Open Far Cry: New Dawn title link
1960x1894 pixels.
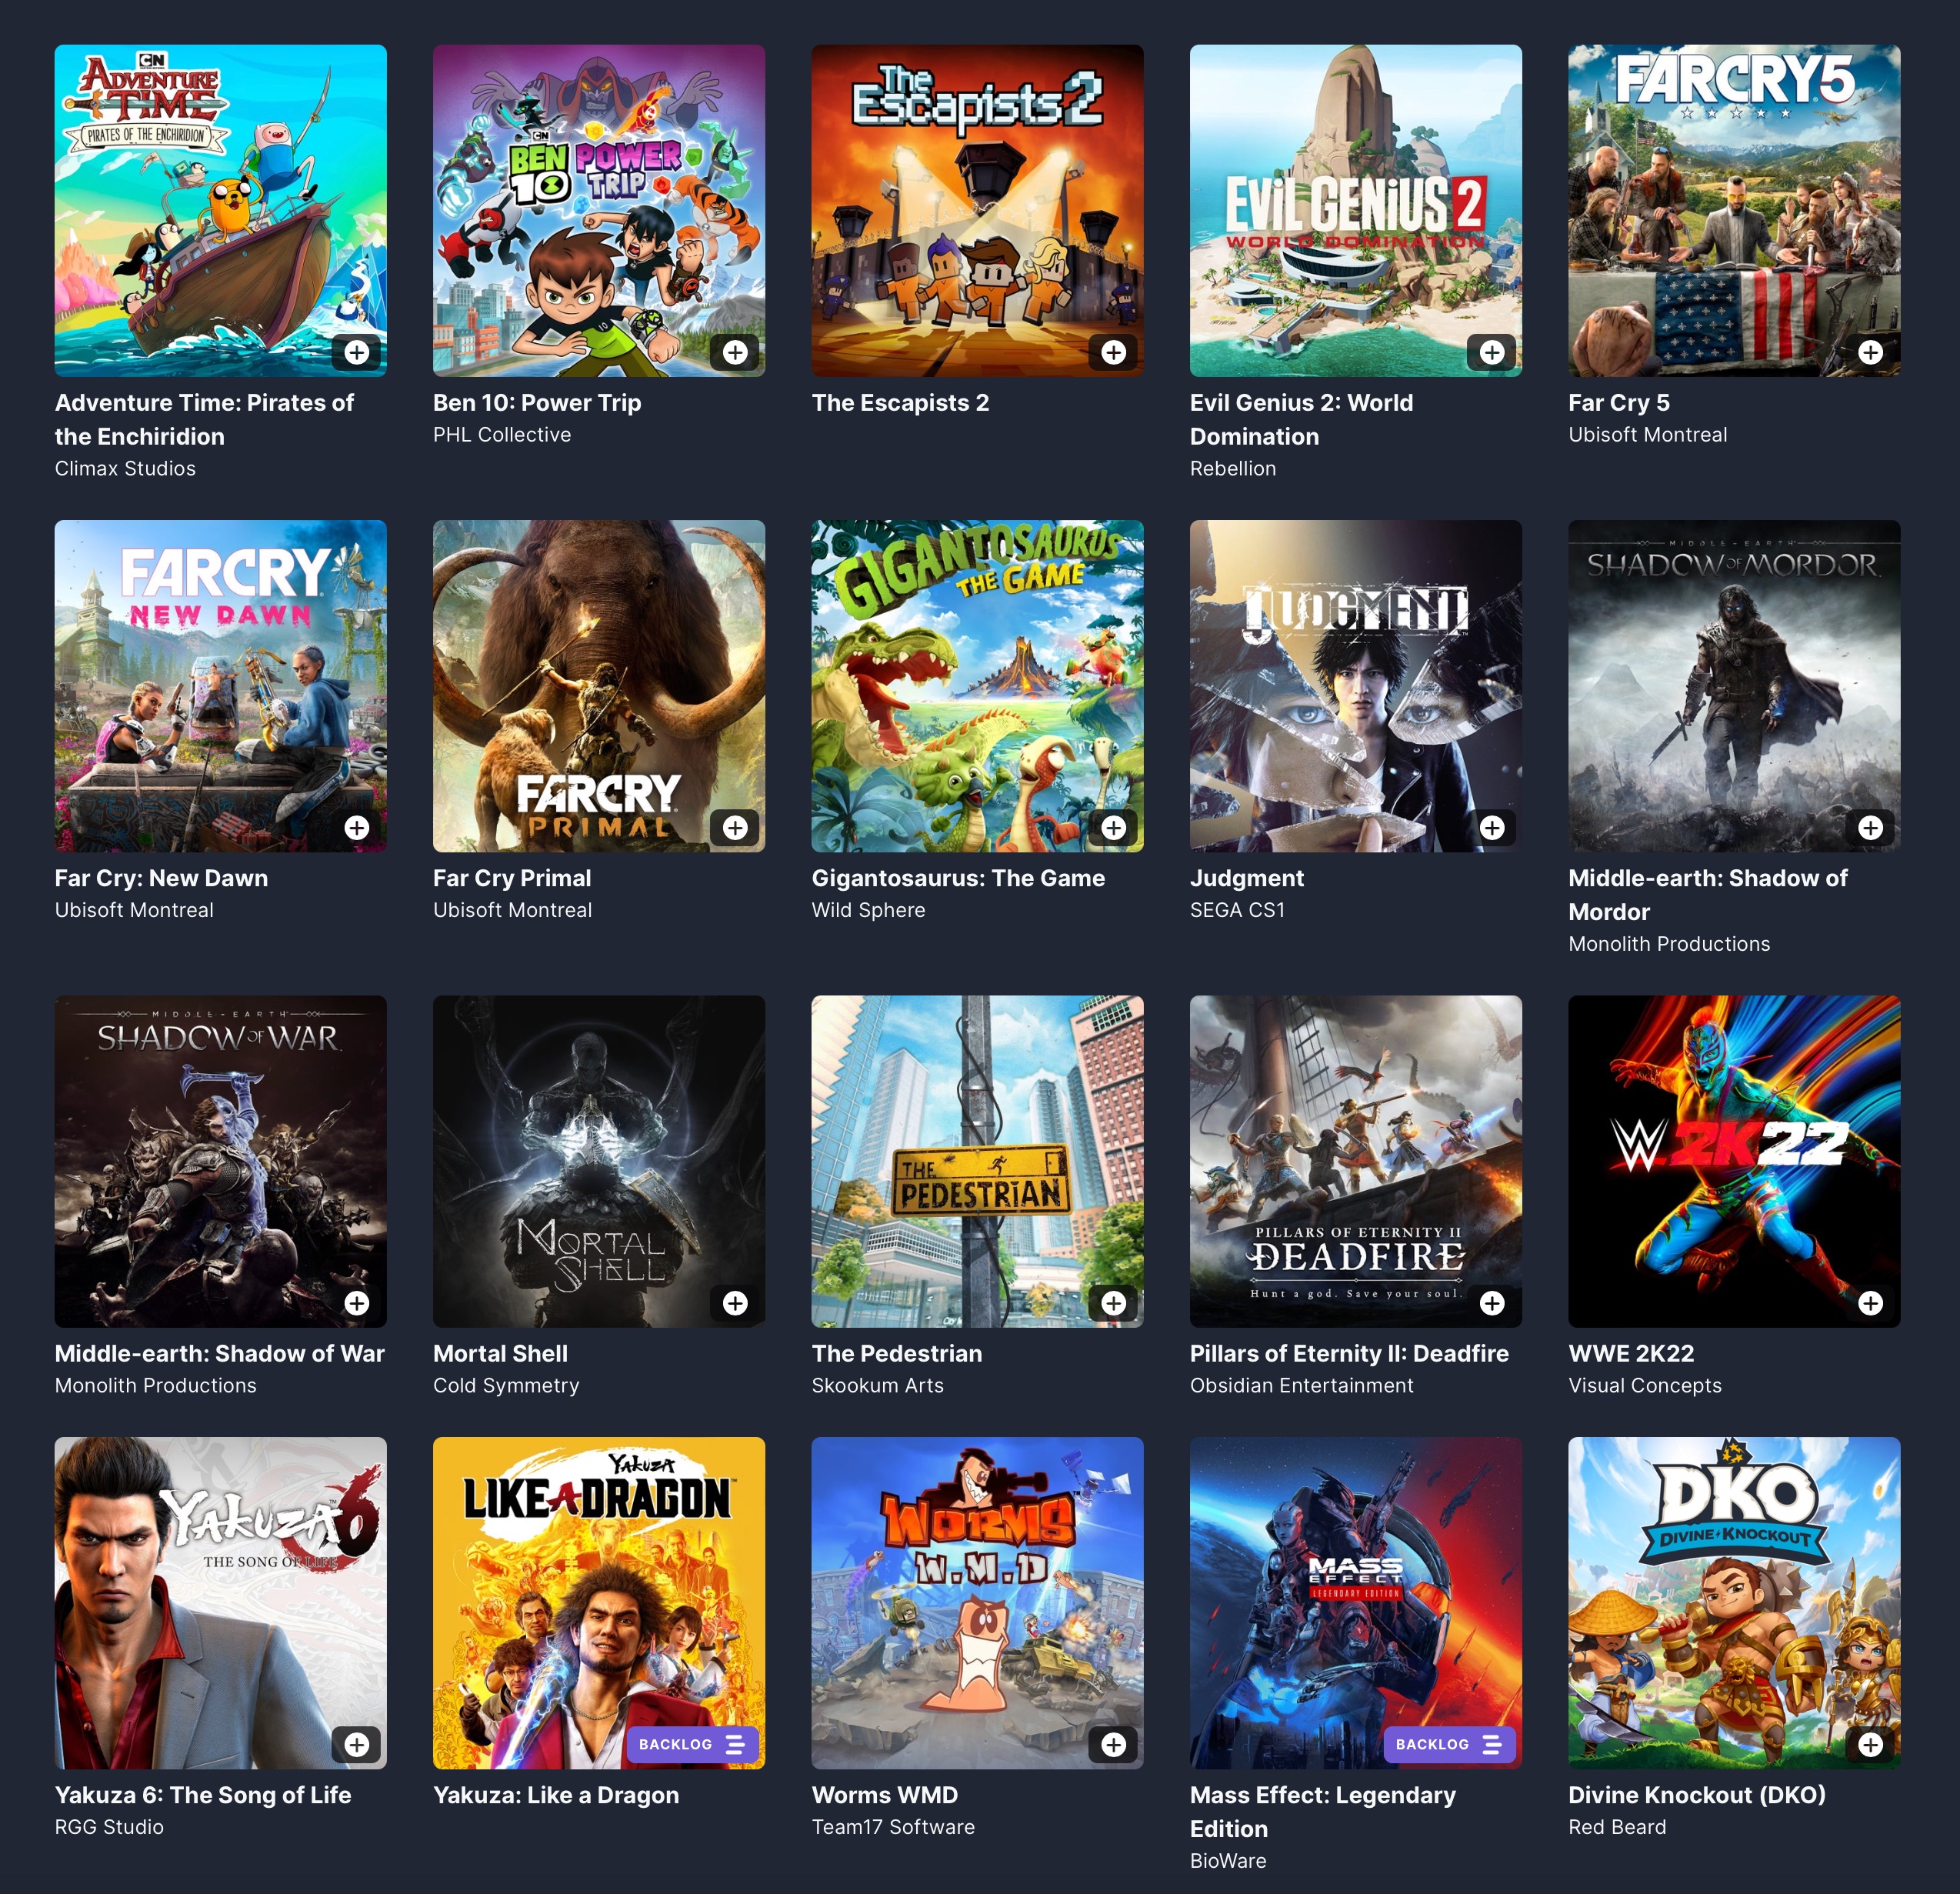tap(161, 878)
